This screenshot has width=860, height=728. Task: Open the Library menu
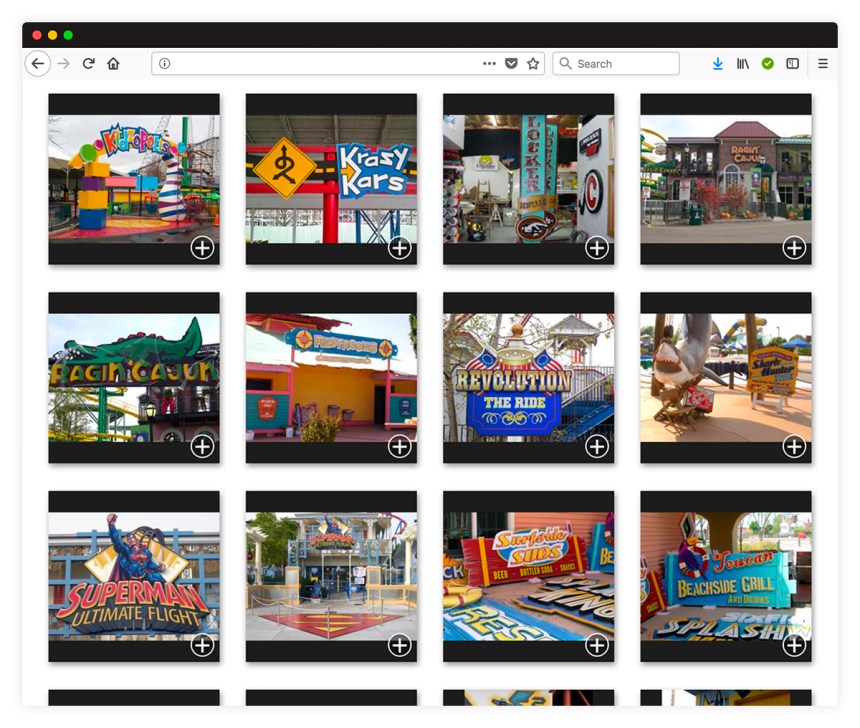[x=743, y=63]
